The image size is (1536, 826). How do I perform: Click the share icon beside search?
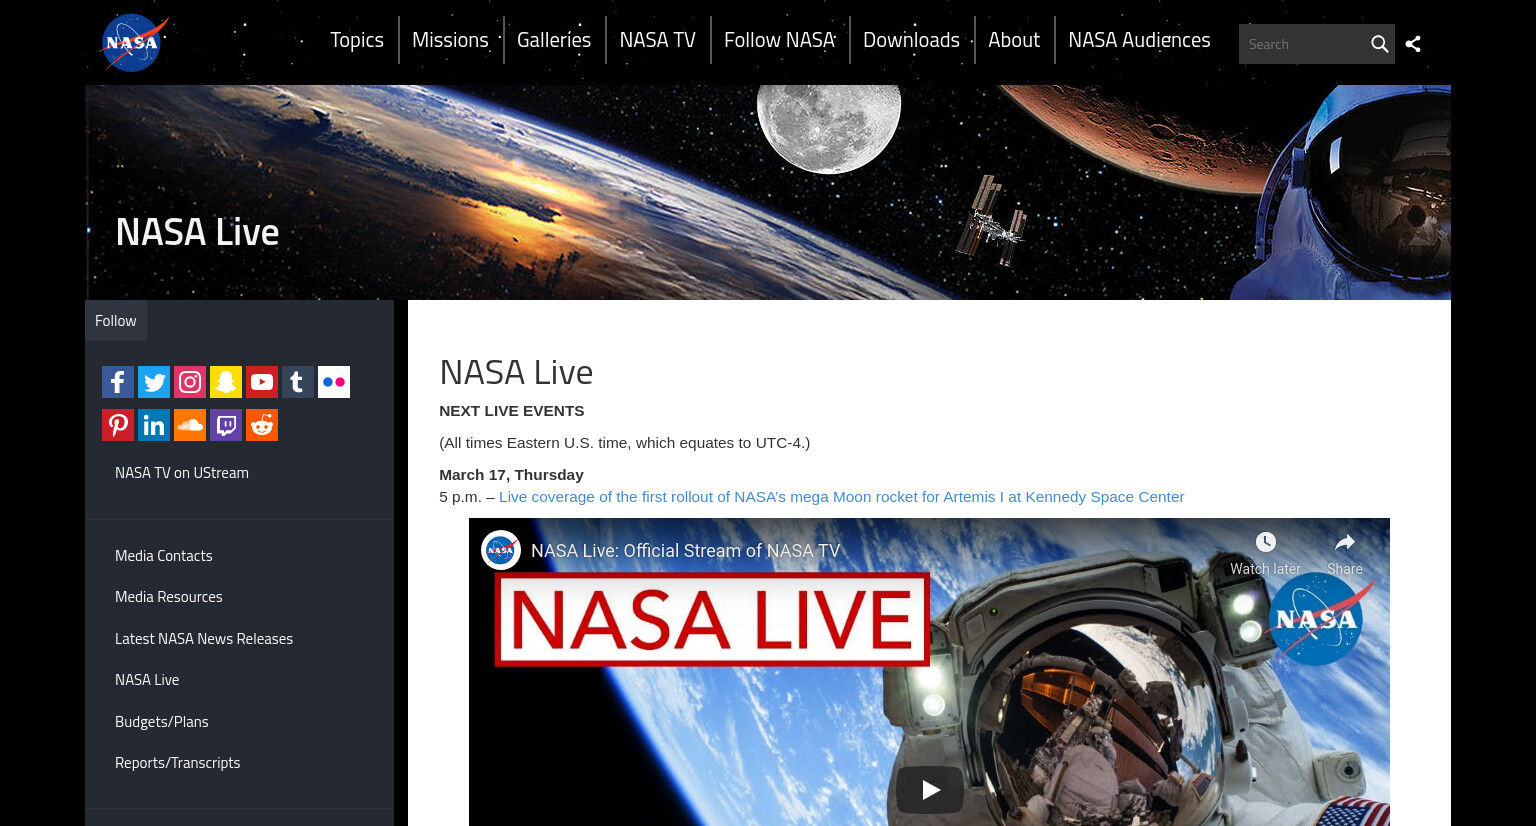coord(1413,44)
